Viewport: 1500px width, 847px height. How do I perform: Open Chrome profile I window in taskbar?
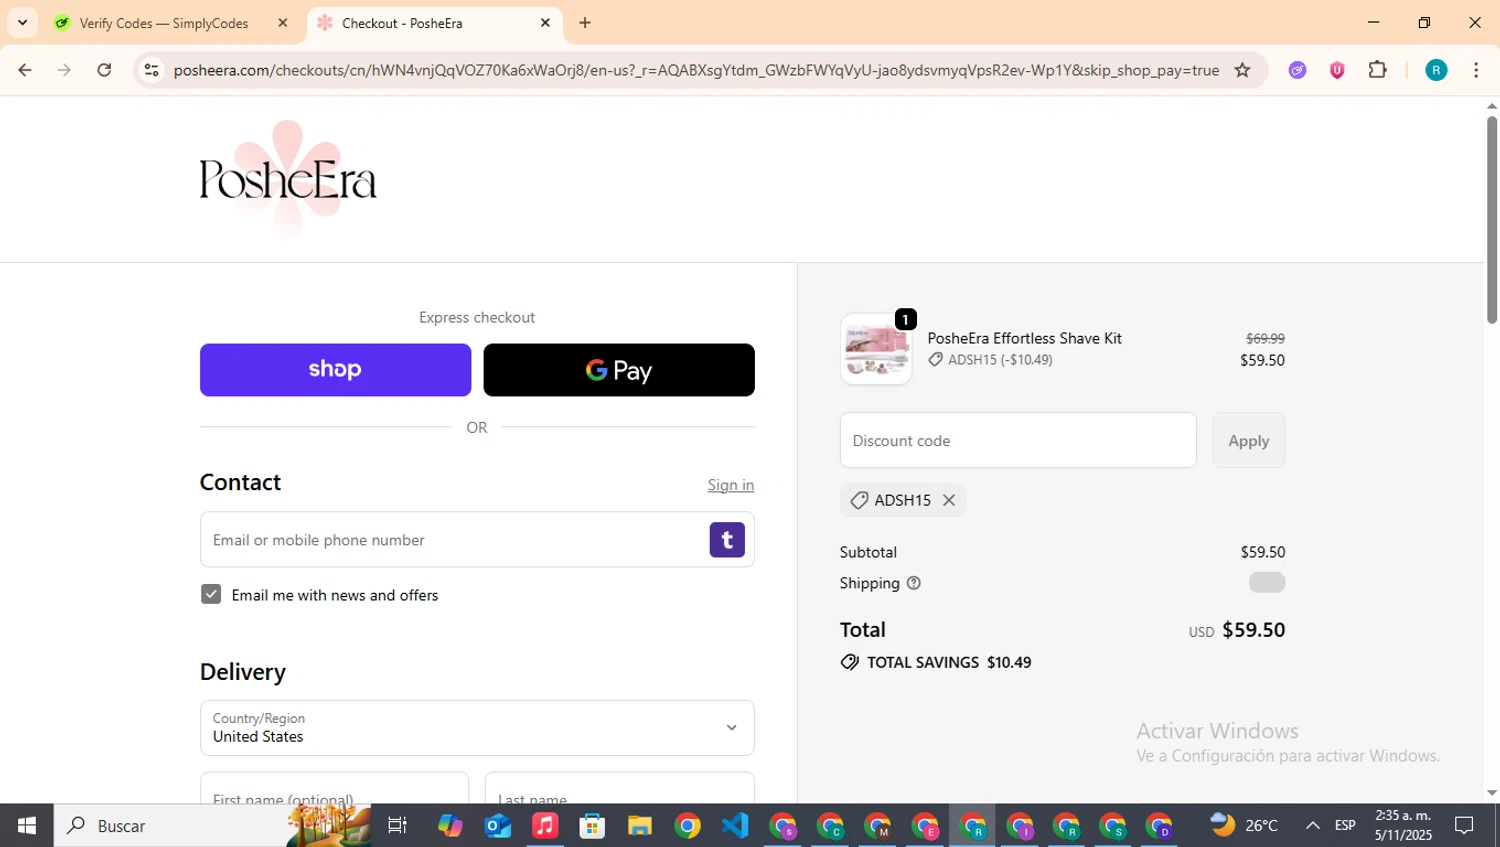coord(1020,826)
